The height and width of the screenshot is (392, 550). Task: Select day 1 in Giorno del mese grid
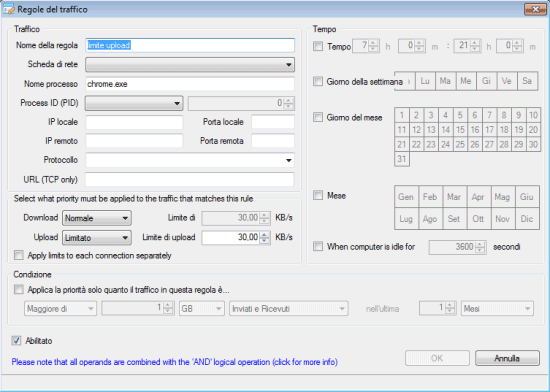(402, 115)
